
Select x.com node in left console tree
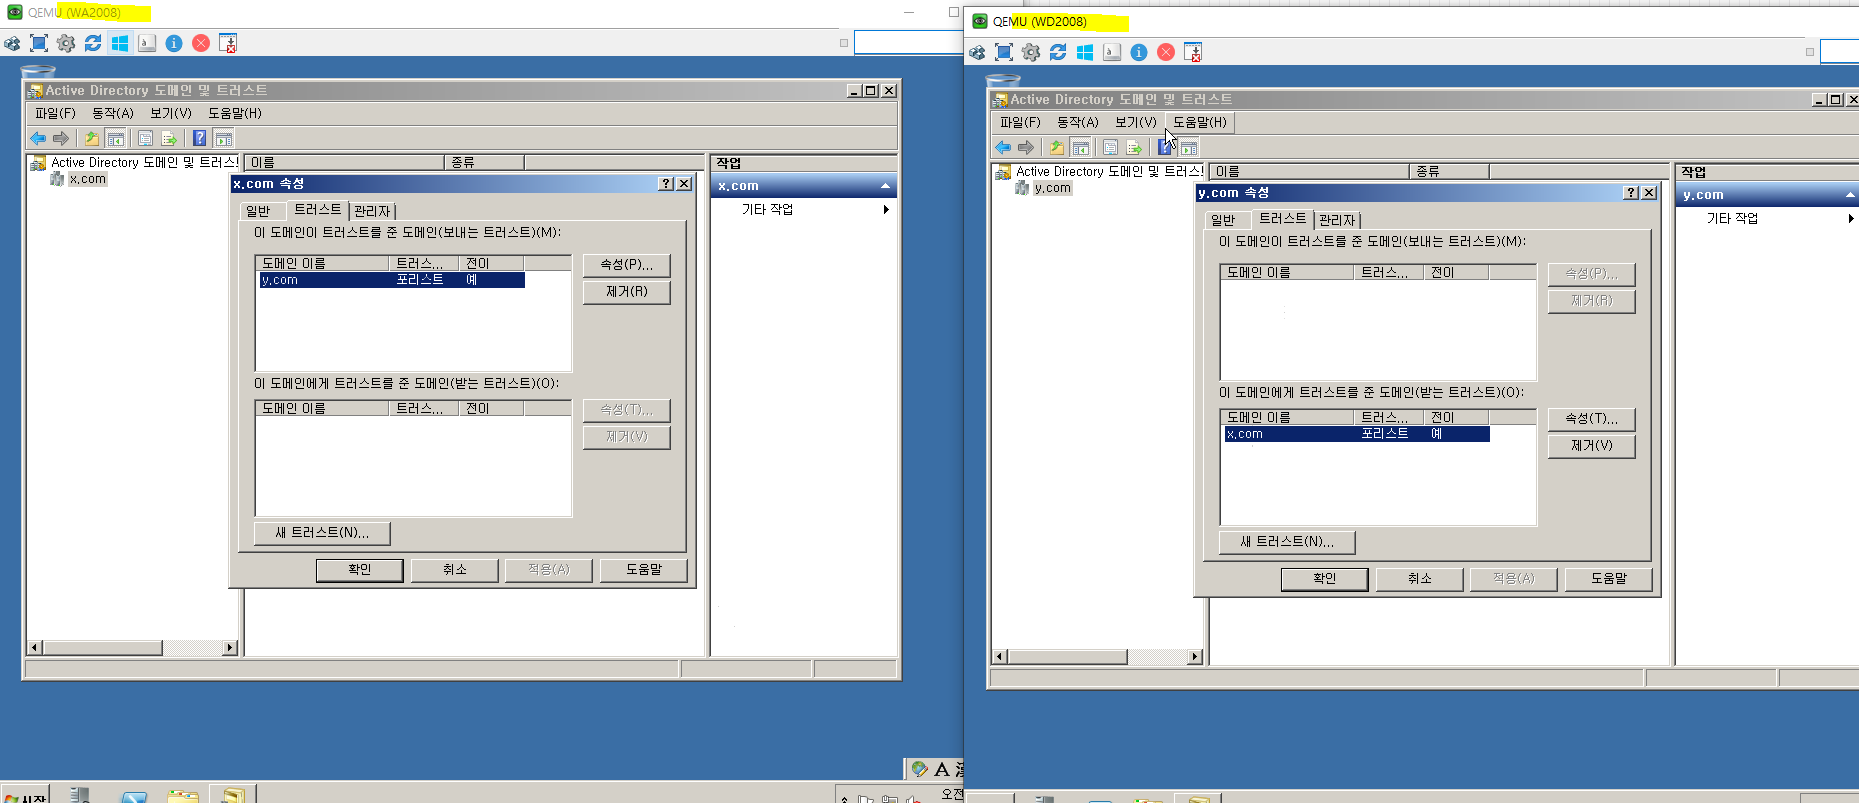(x=88, y=179)
